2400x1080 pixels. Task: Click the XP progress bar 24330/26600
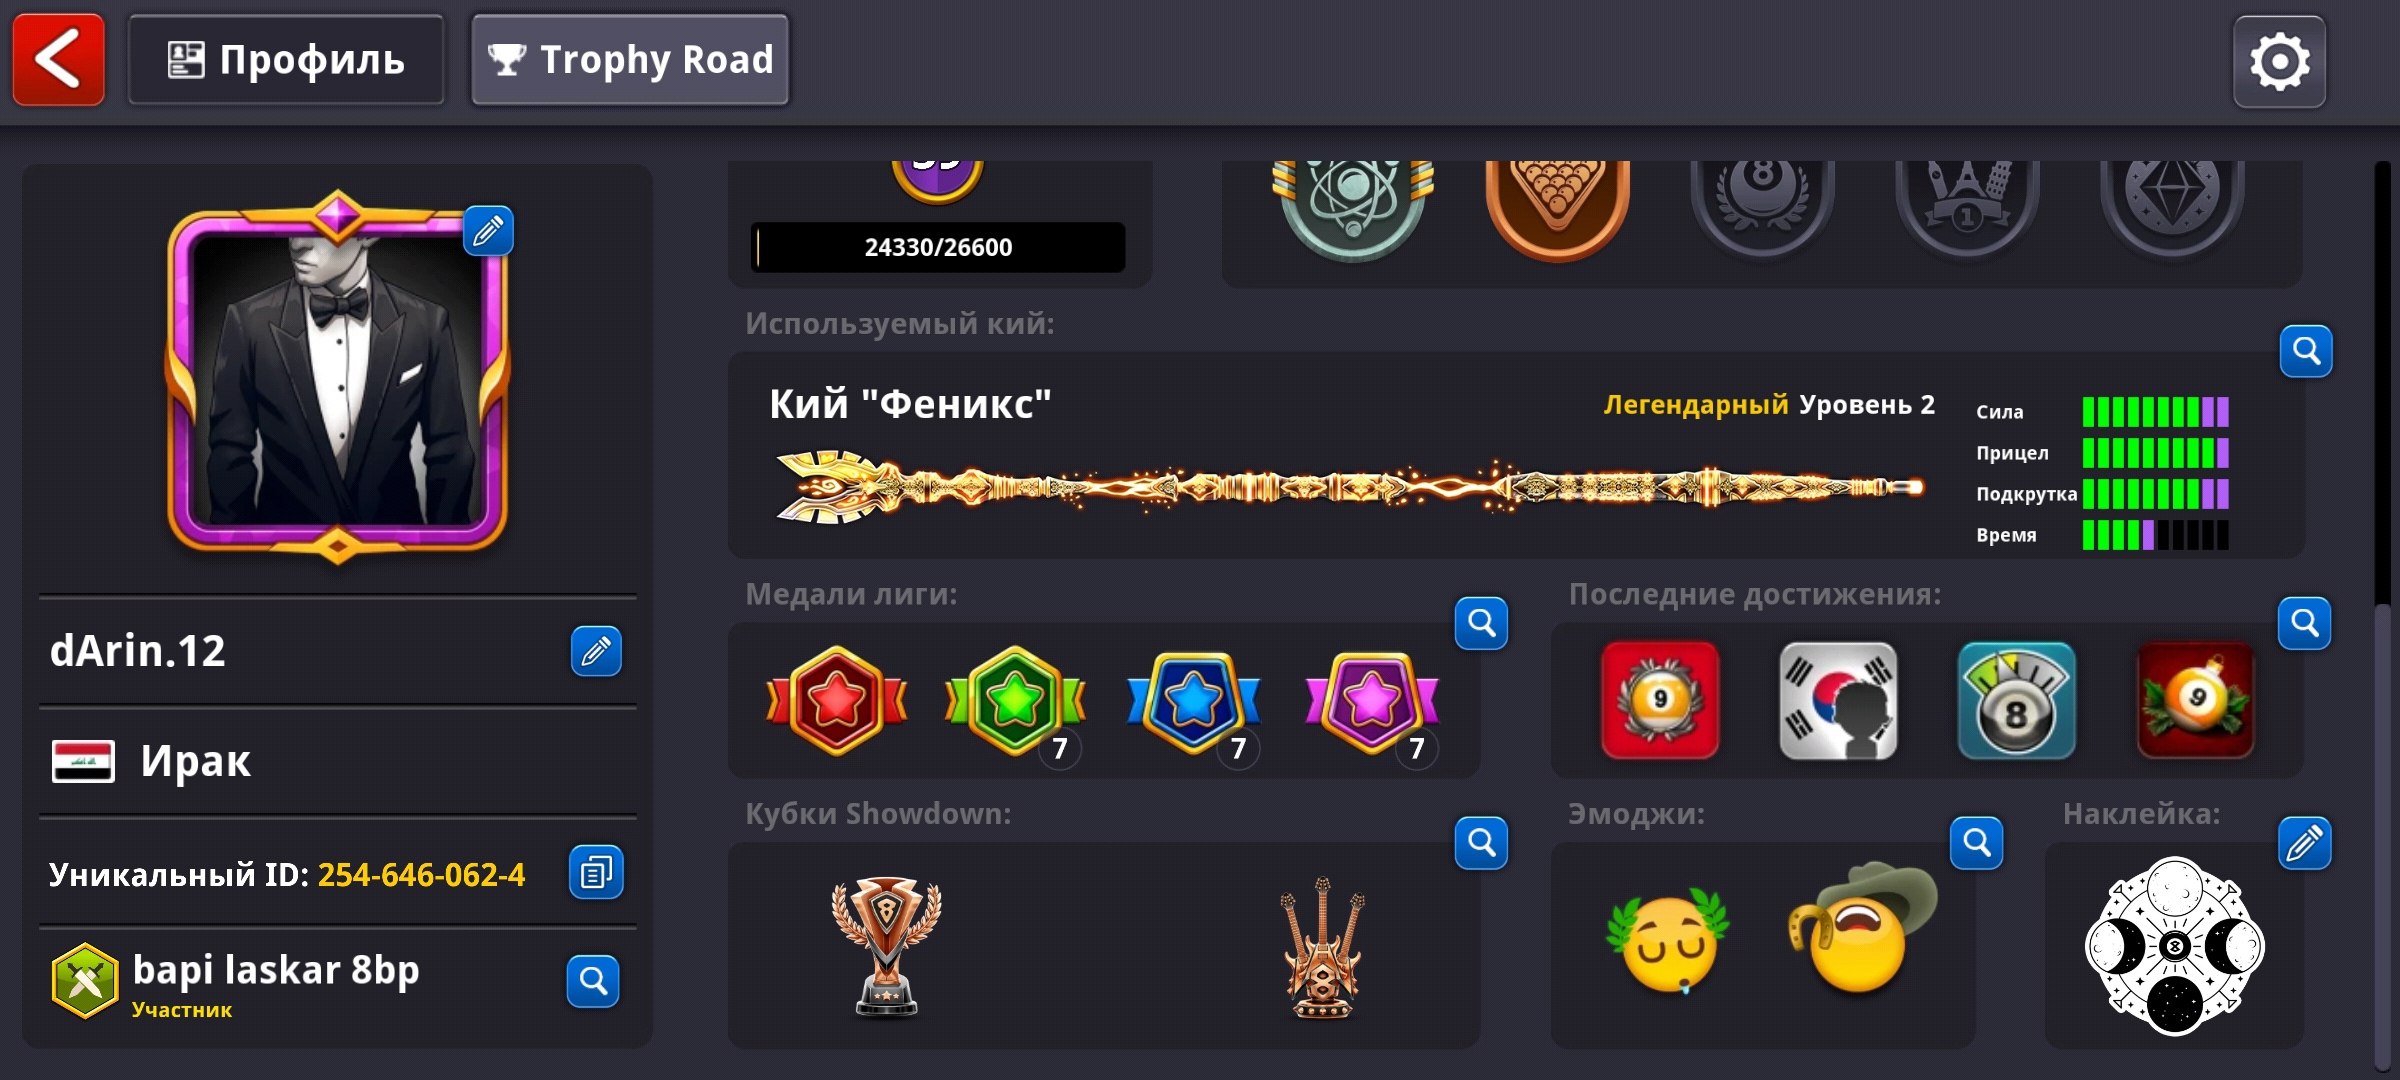[938, 247]
